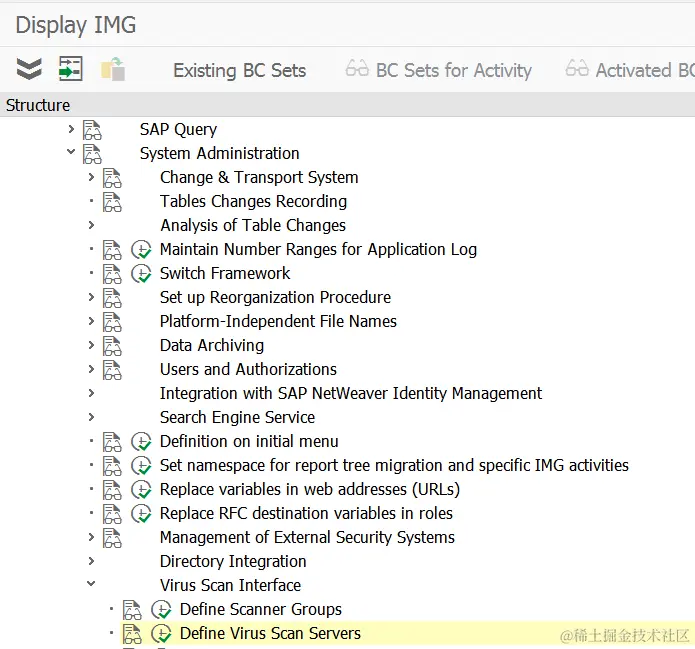This screenshot has width=695, height=649.
Task: Open documentation icon for SAP Query
Action: [92, 130]
